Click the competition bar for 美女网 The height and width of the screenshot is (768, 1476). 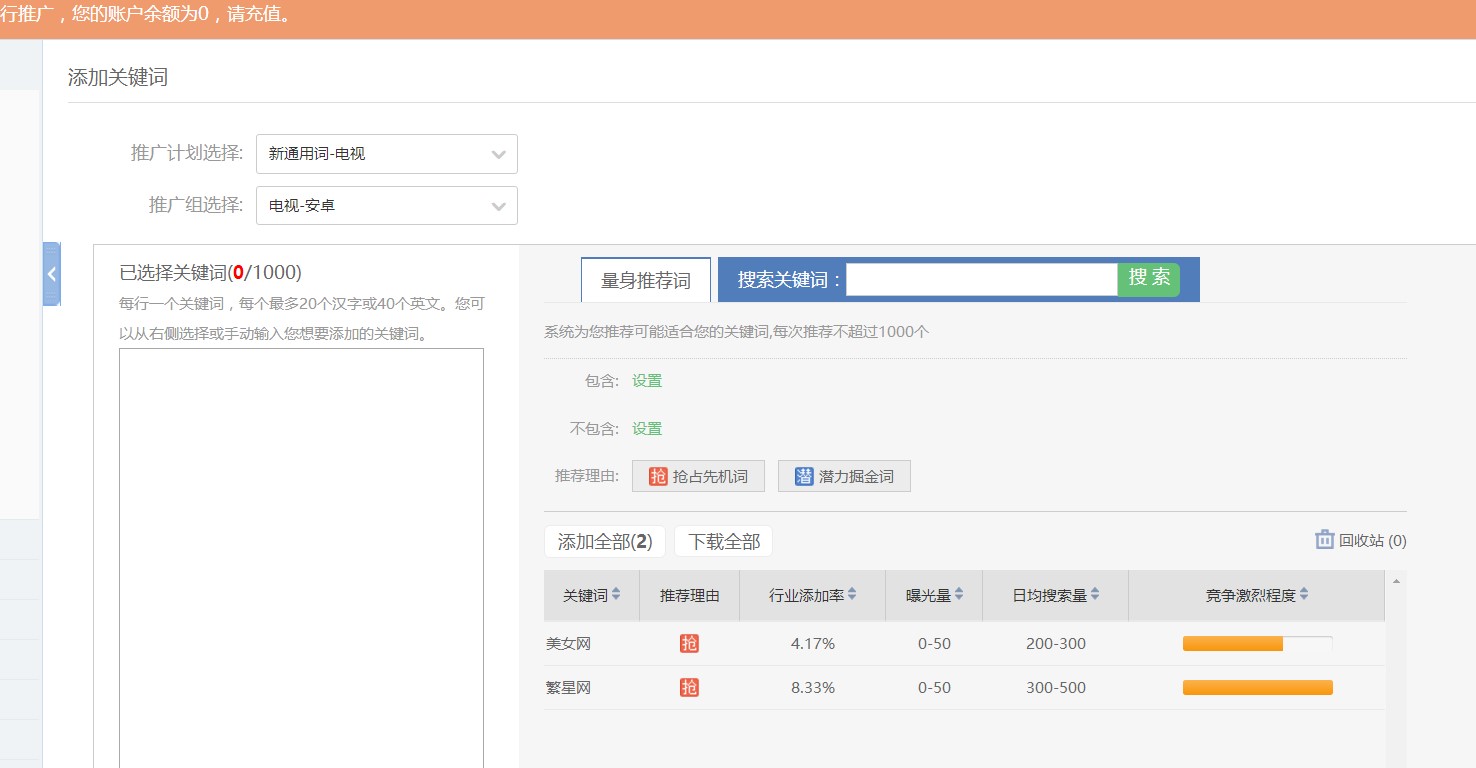[1257, 644]
